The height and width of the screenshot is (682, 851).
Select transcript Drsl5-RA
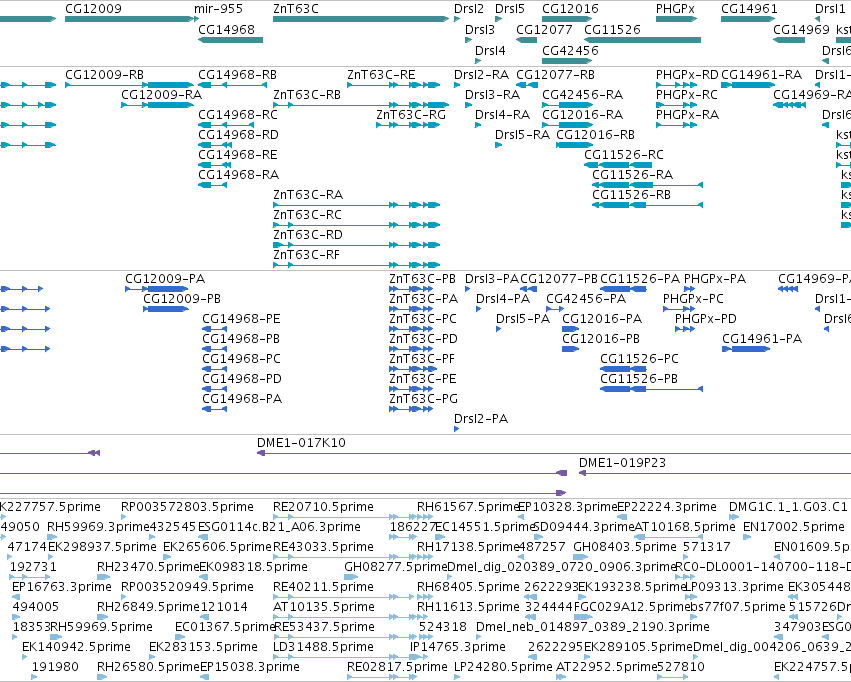522,135
